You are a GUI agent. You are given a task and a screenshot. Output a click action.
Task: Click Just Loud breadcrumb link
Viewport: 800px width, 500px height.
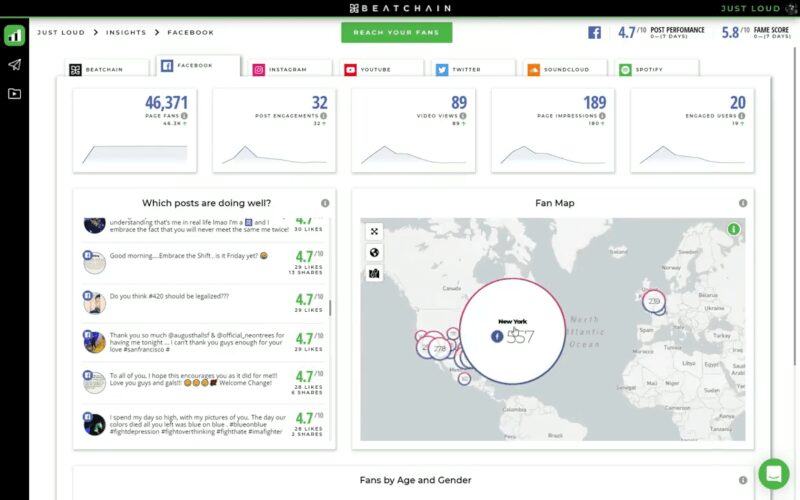coord(61,32)
